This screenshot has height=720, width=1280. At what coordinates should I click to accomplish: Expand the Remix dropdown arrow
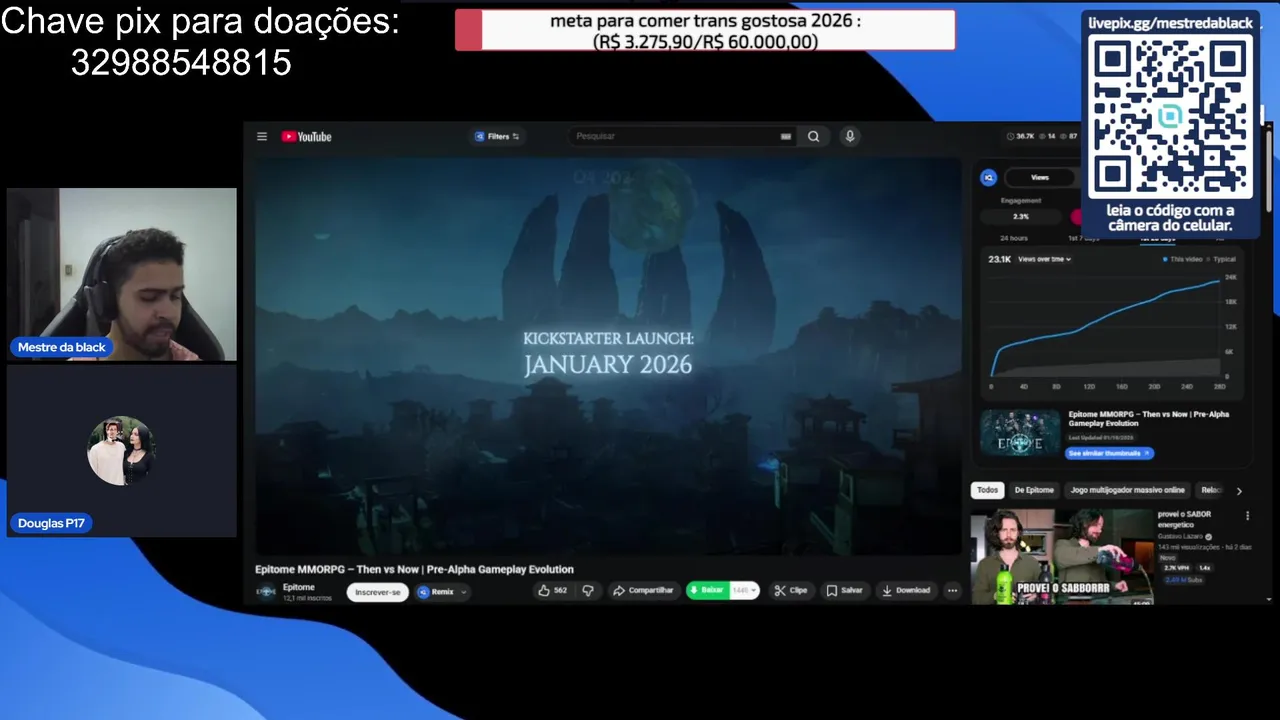(464, 592)
